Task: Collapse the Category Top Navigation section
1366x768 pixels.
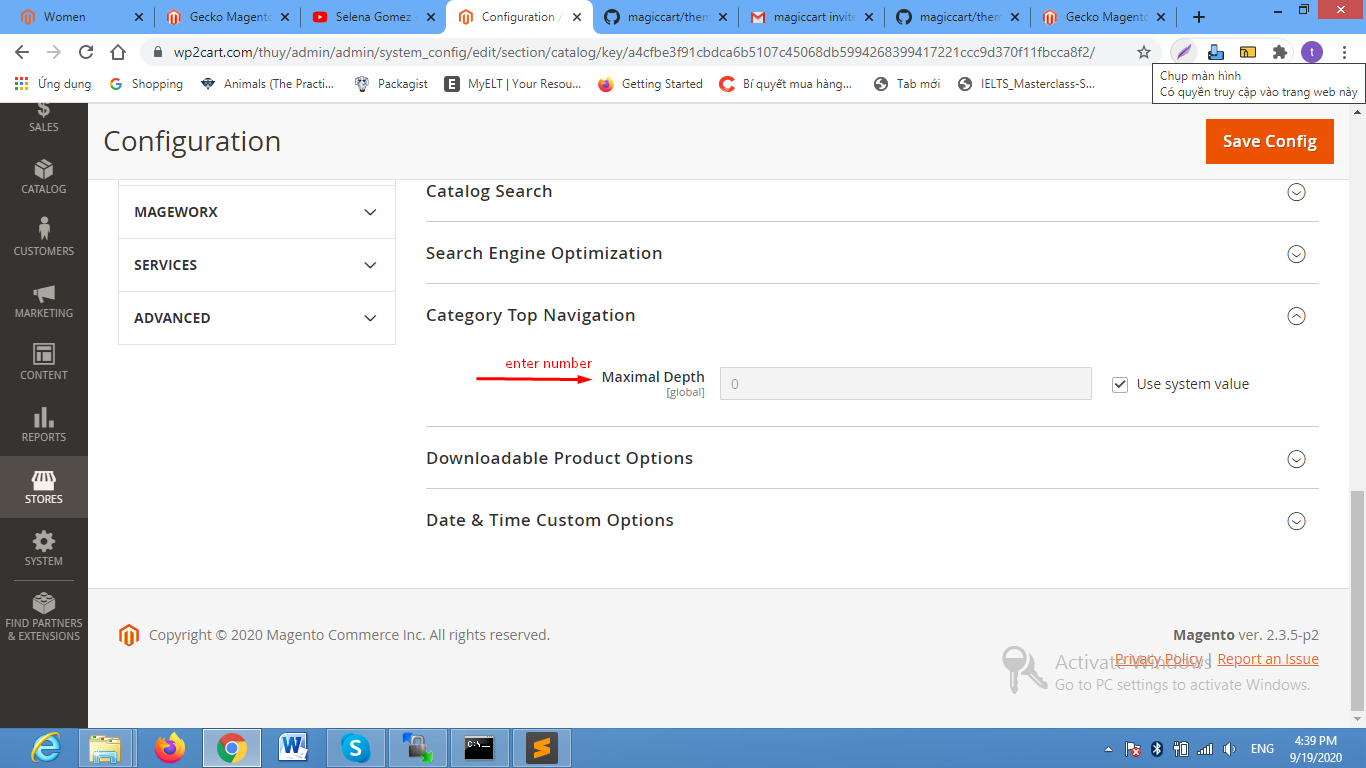Action: [1296, 316]
